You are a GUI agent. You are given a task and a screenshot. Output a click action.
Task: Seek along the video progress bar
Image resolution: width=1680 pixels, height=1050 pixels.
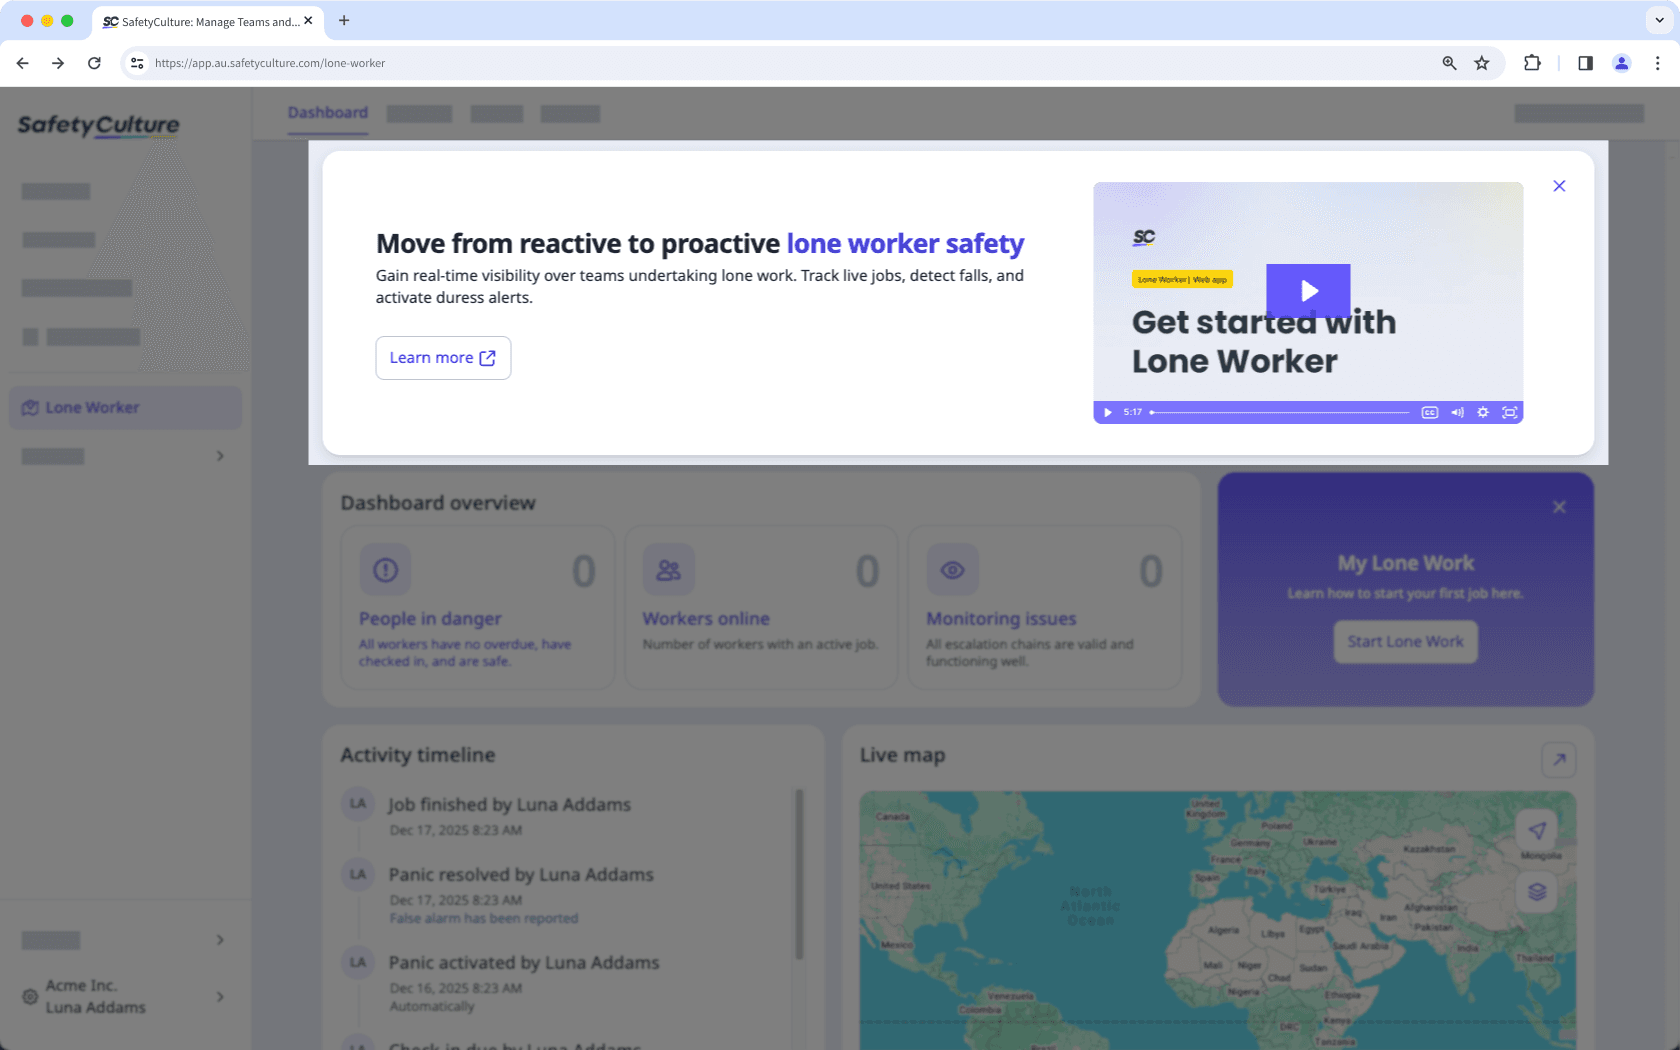[1280, 412]
